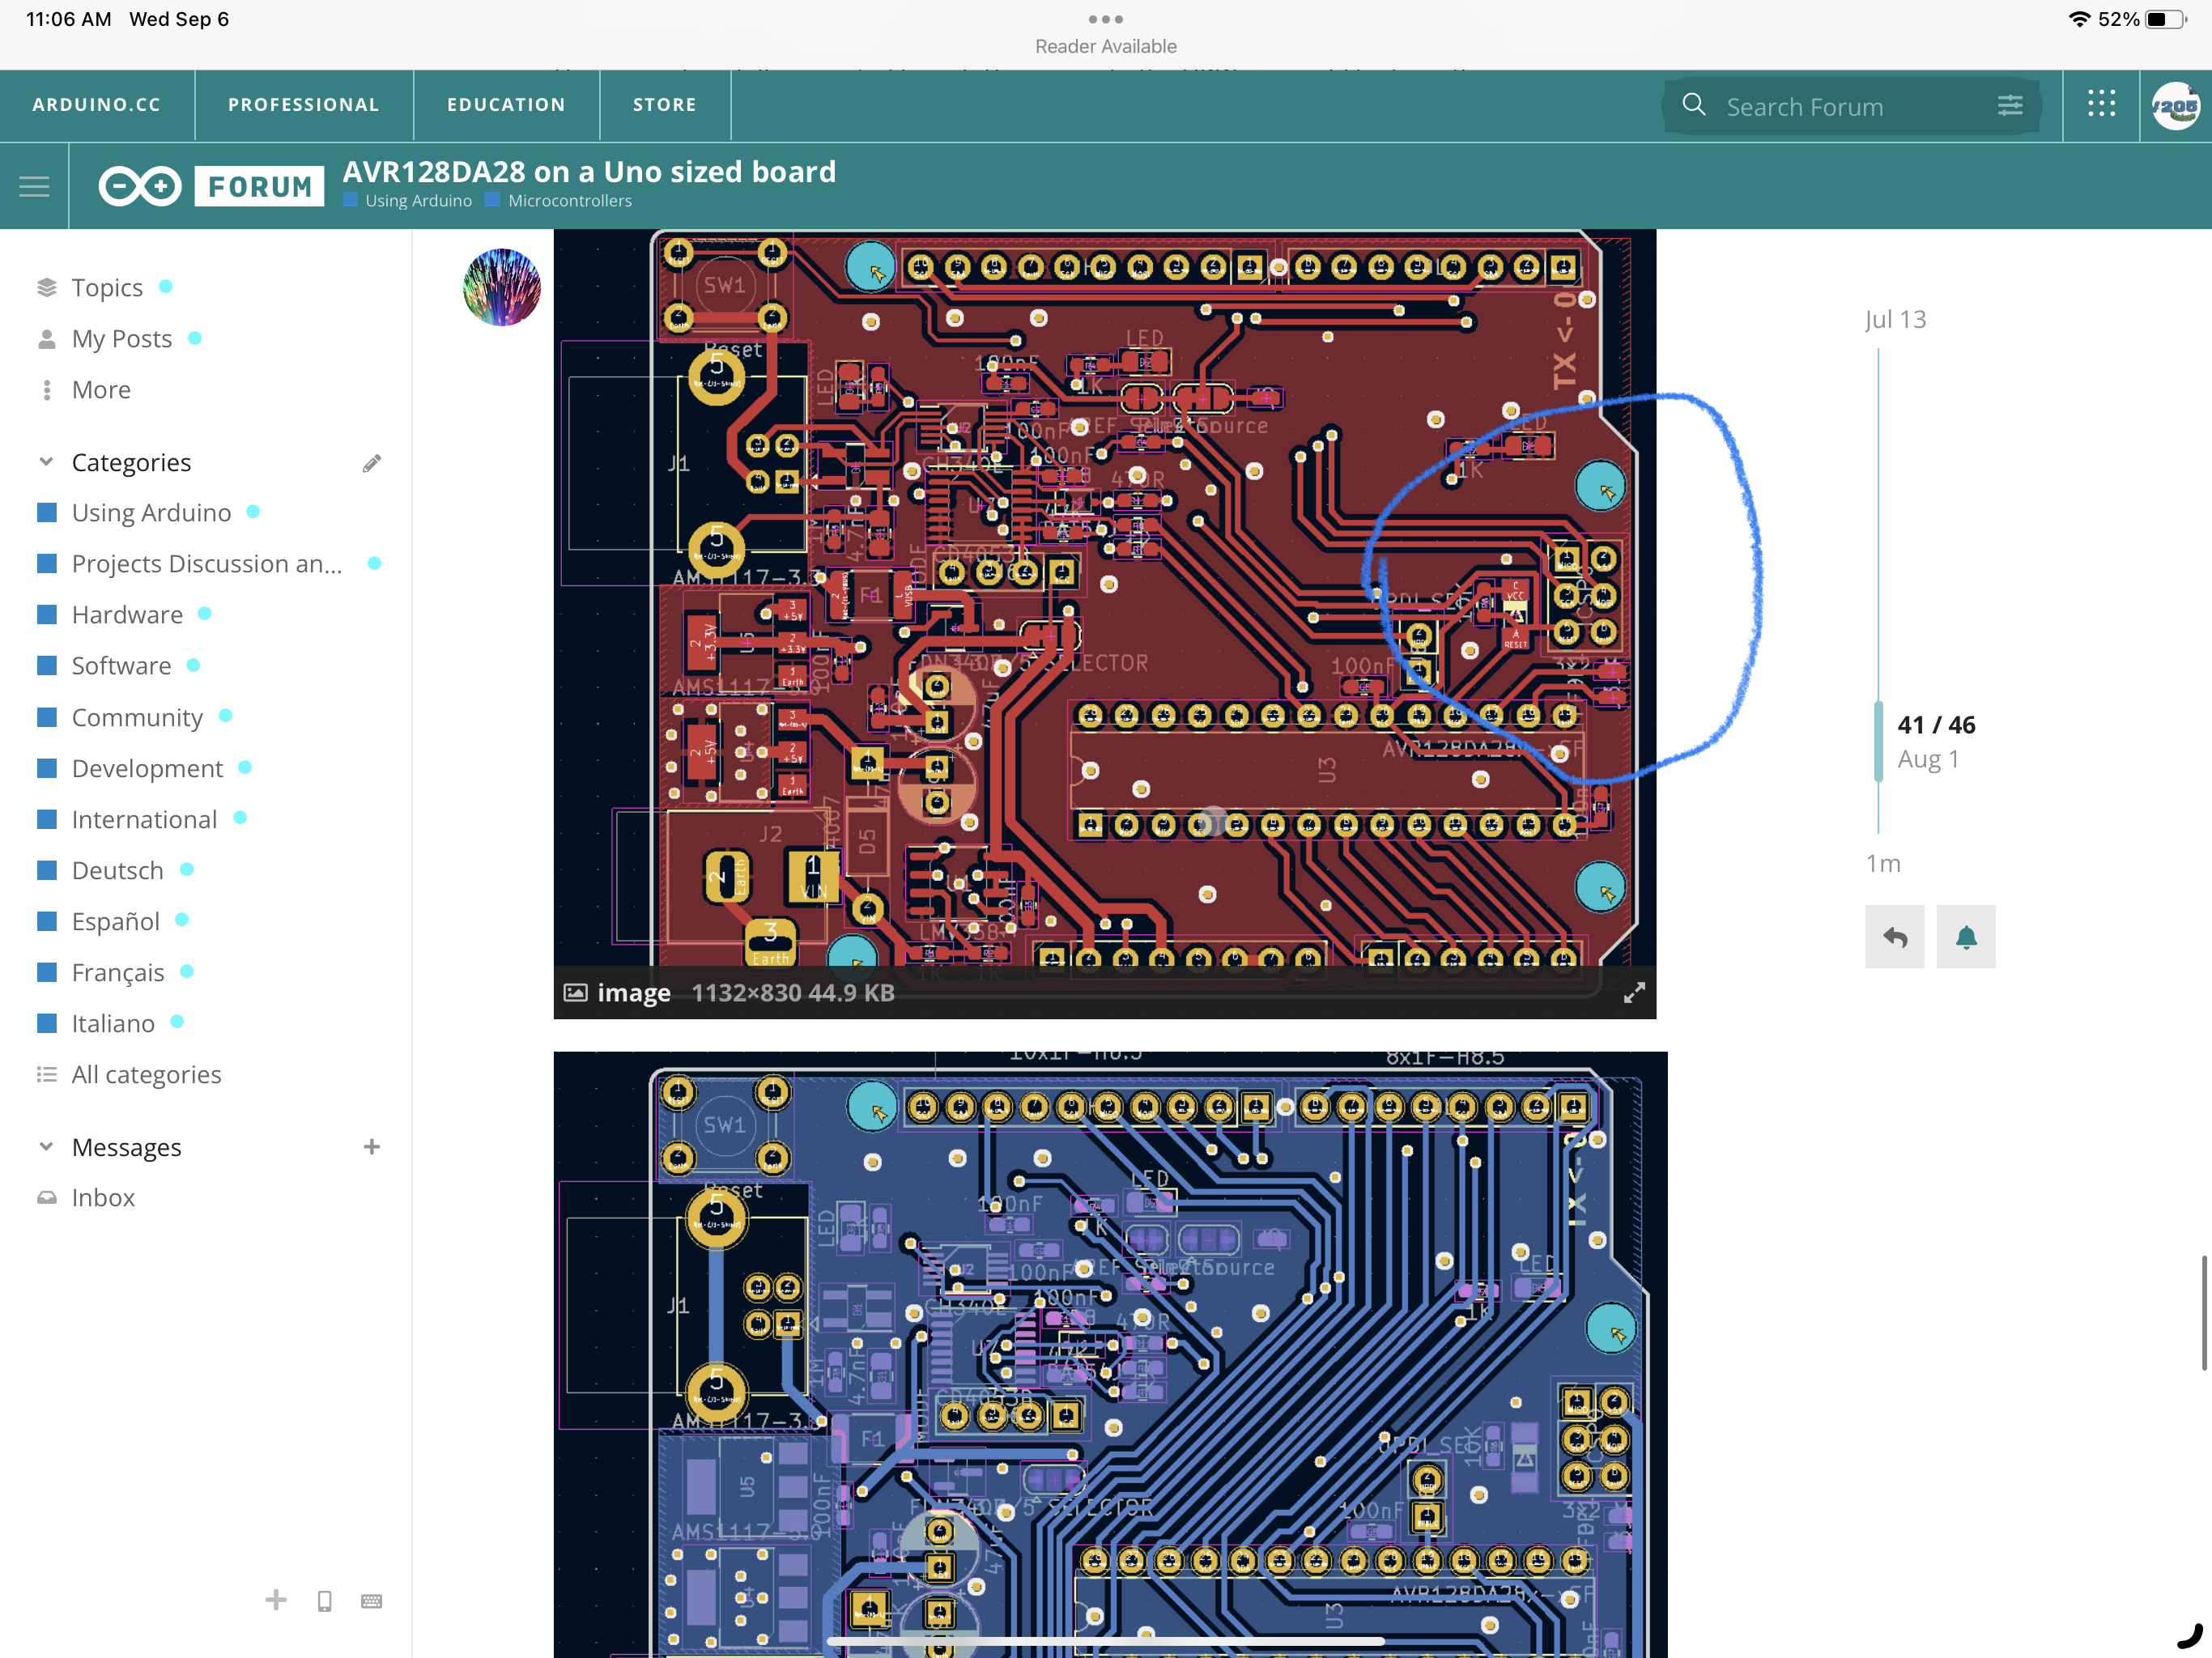Reply to the post with the arrow button
The width and height of the screenshot is (2212, 1658).
pos(1894,937)
